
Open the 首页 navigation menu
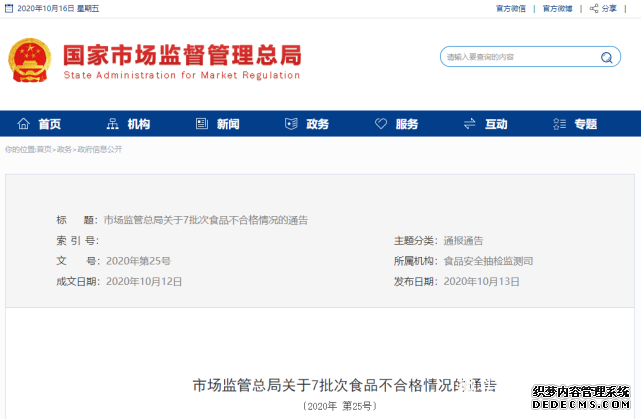tap(49, 124)
